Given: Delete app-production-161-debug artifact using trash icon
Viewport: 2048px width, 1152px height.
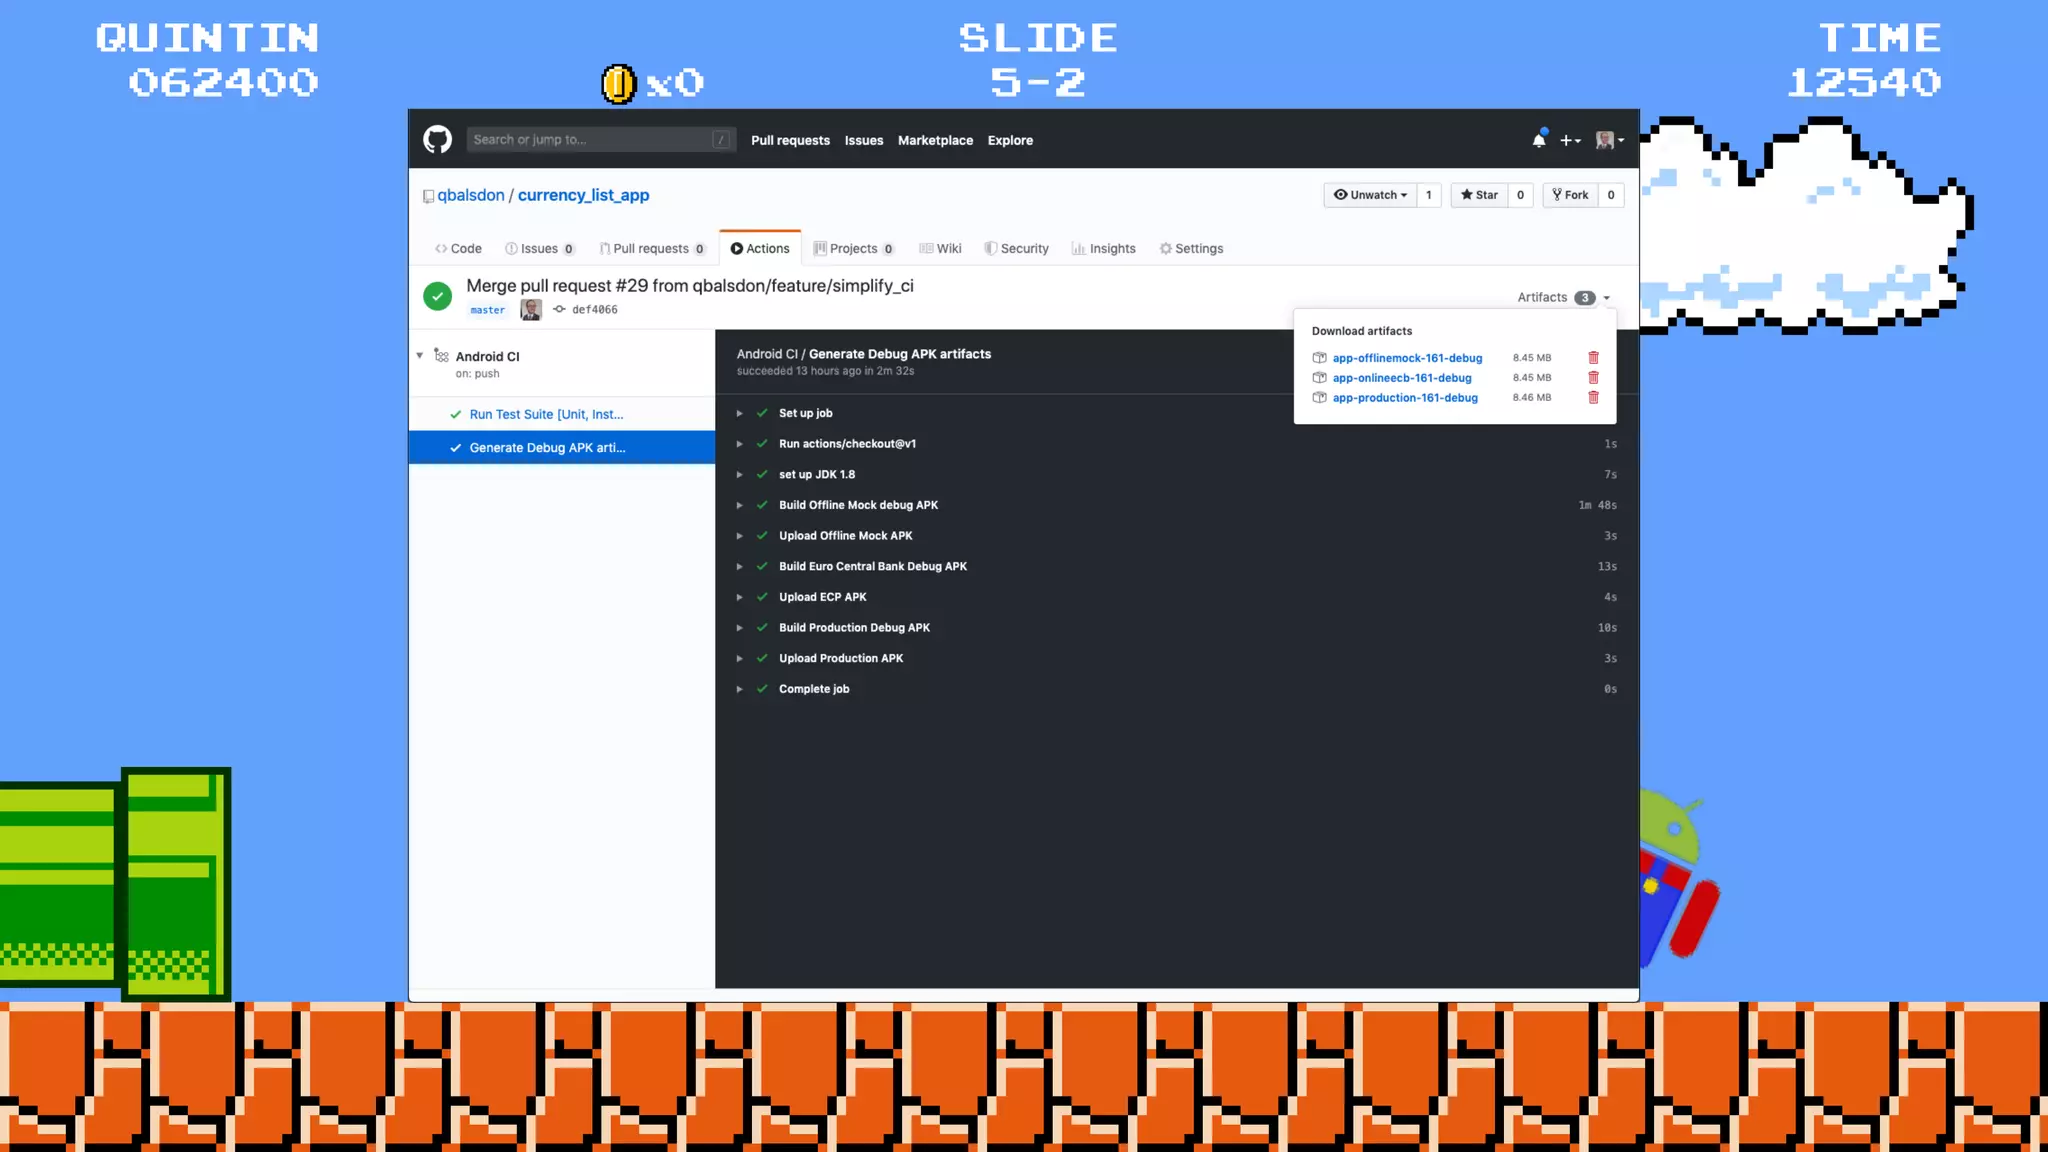Looking at the screenshot, I should click(1593, 398).
